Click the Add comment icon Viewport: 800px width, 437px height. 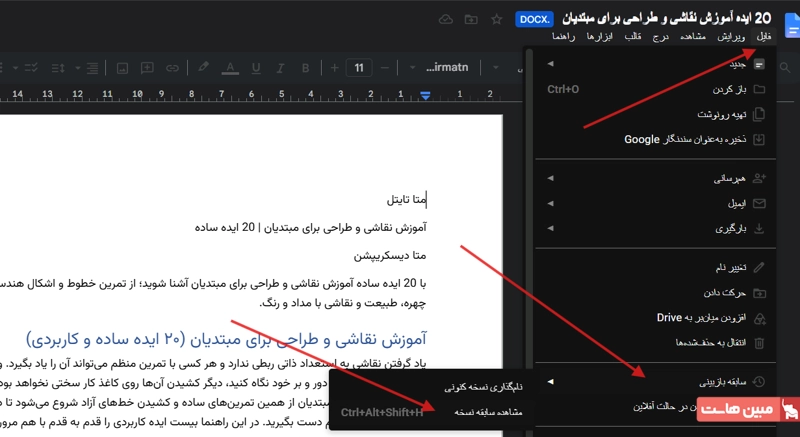click(147, 68)
